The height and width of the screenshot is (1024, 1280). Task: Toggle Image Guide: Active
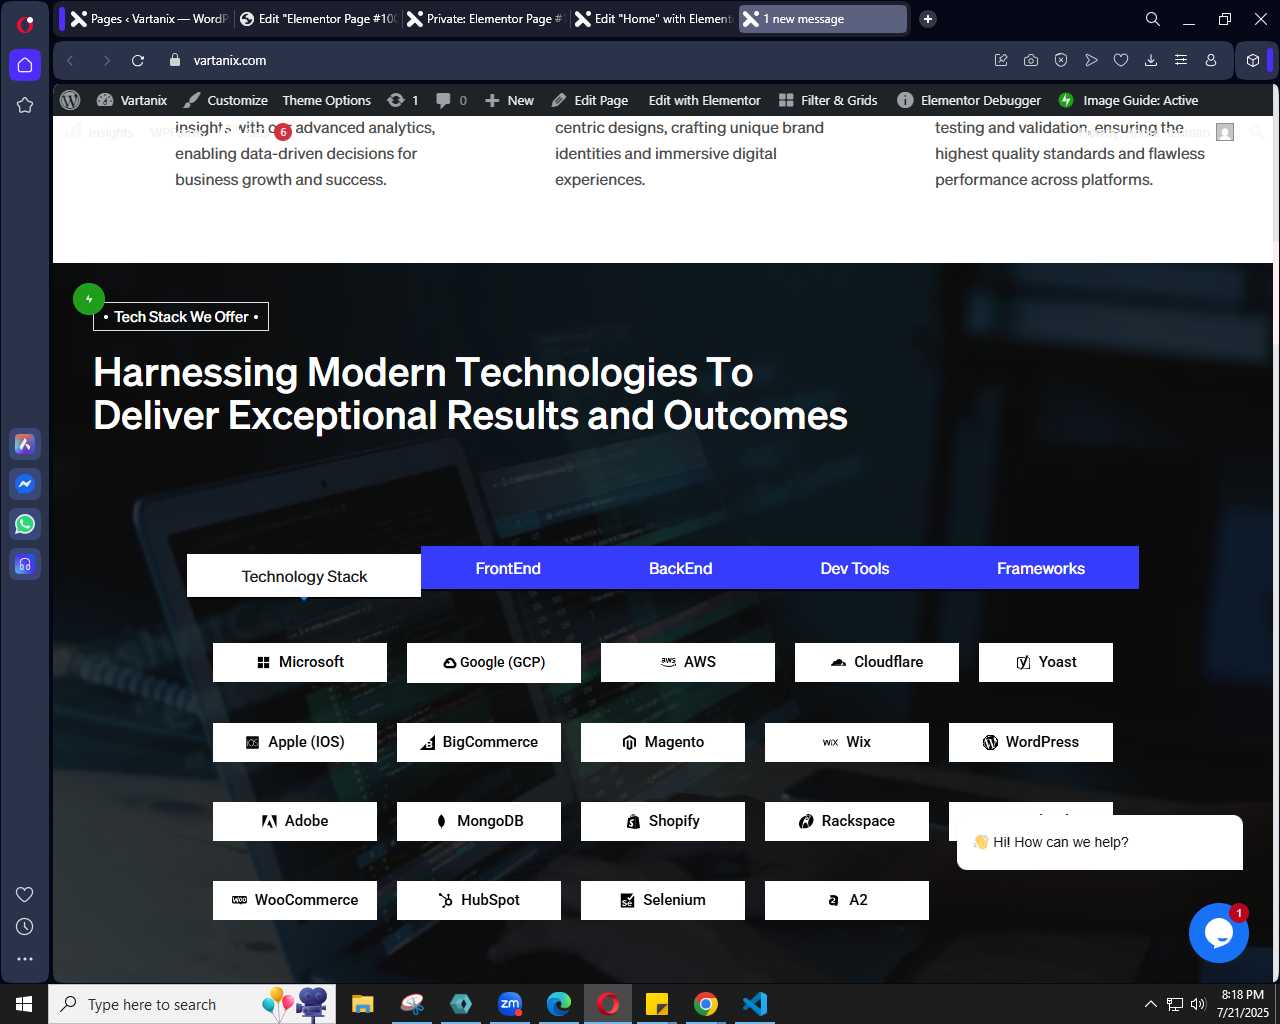1128,100
